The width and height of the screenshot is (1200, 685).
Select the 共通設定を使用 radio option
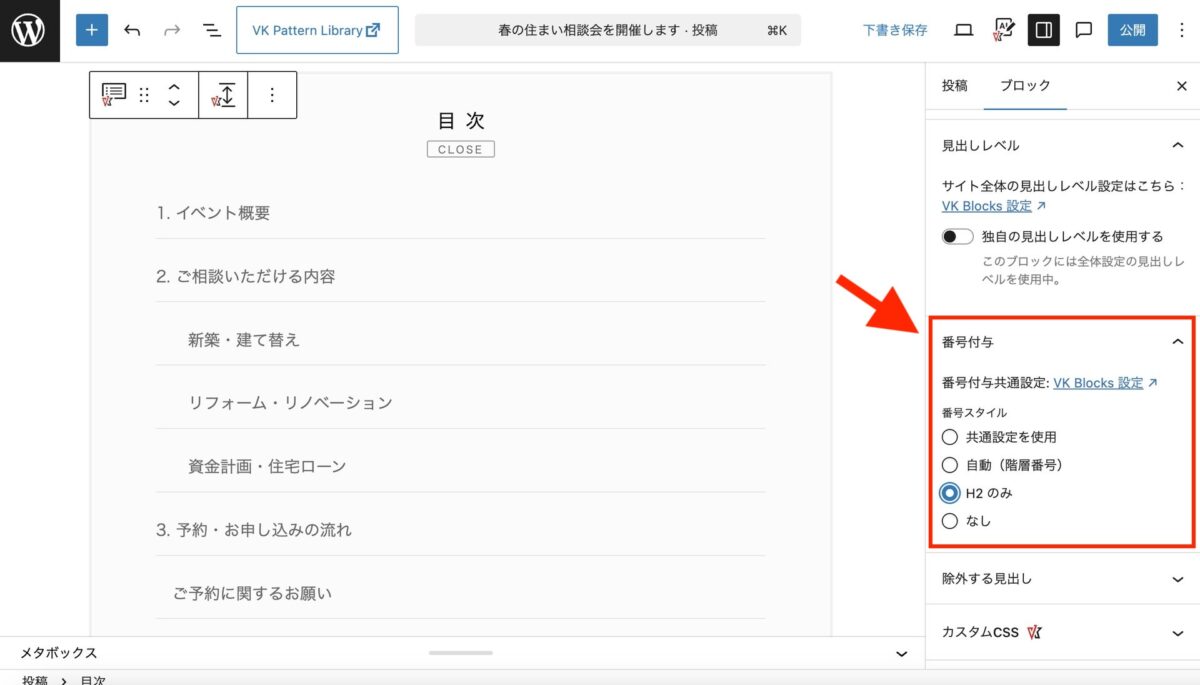pos(950,437)
